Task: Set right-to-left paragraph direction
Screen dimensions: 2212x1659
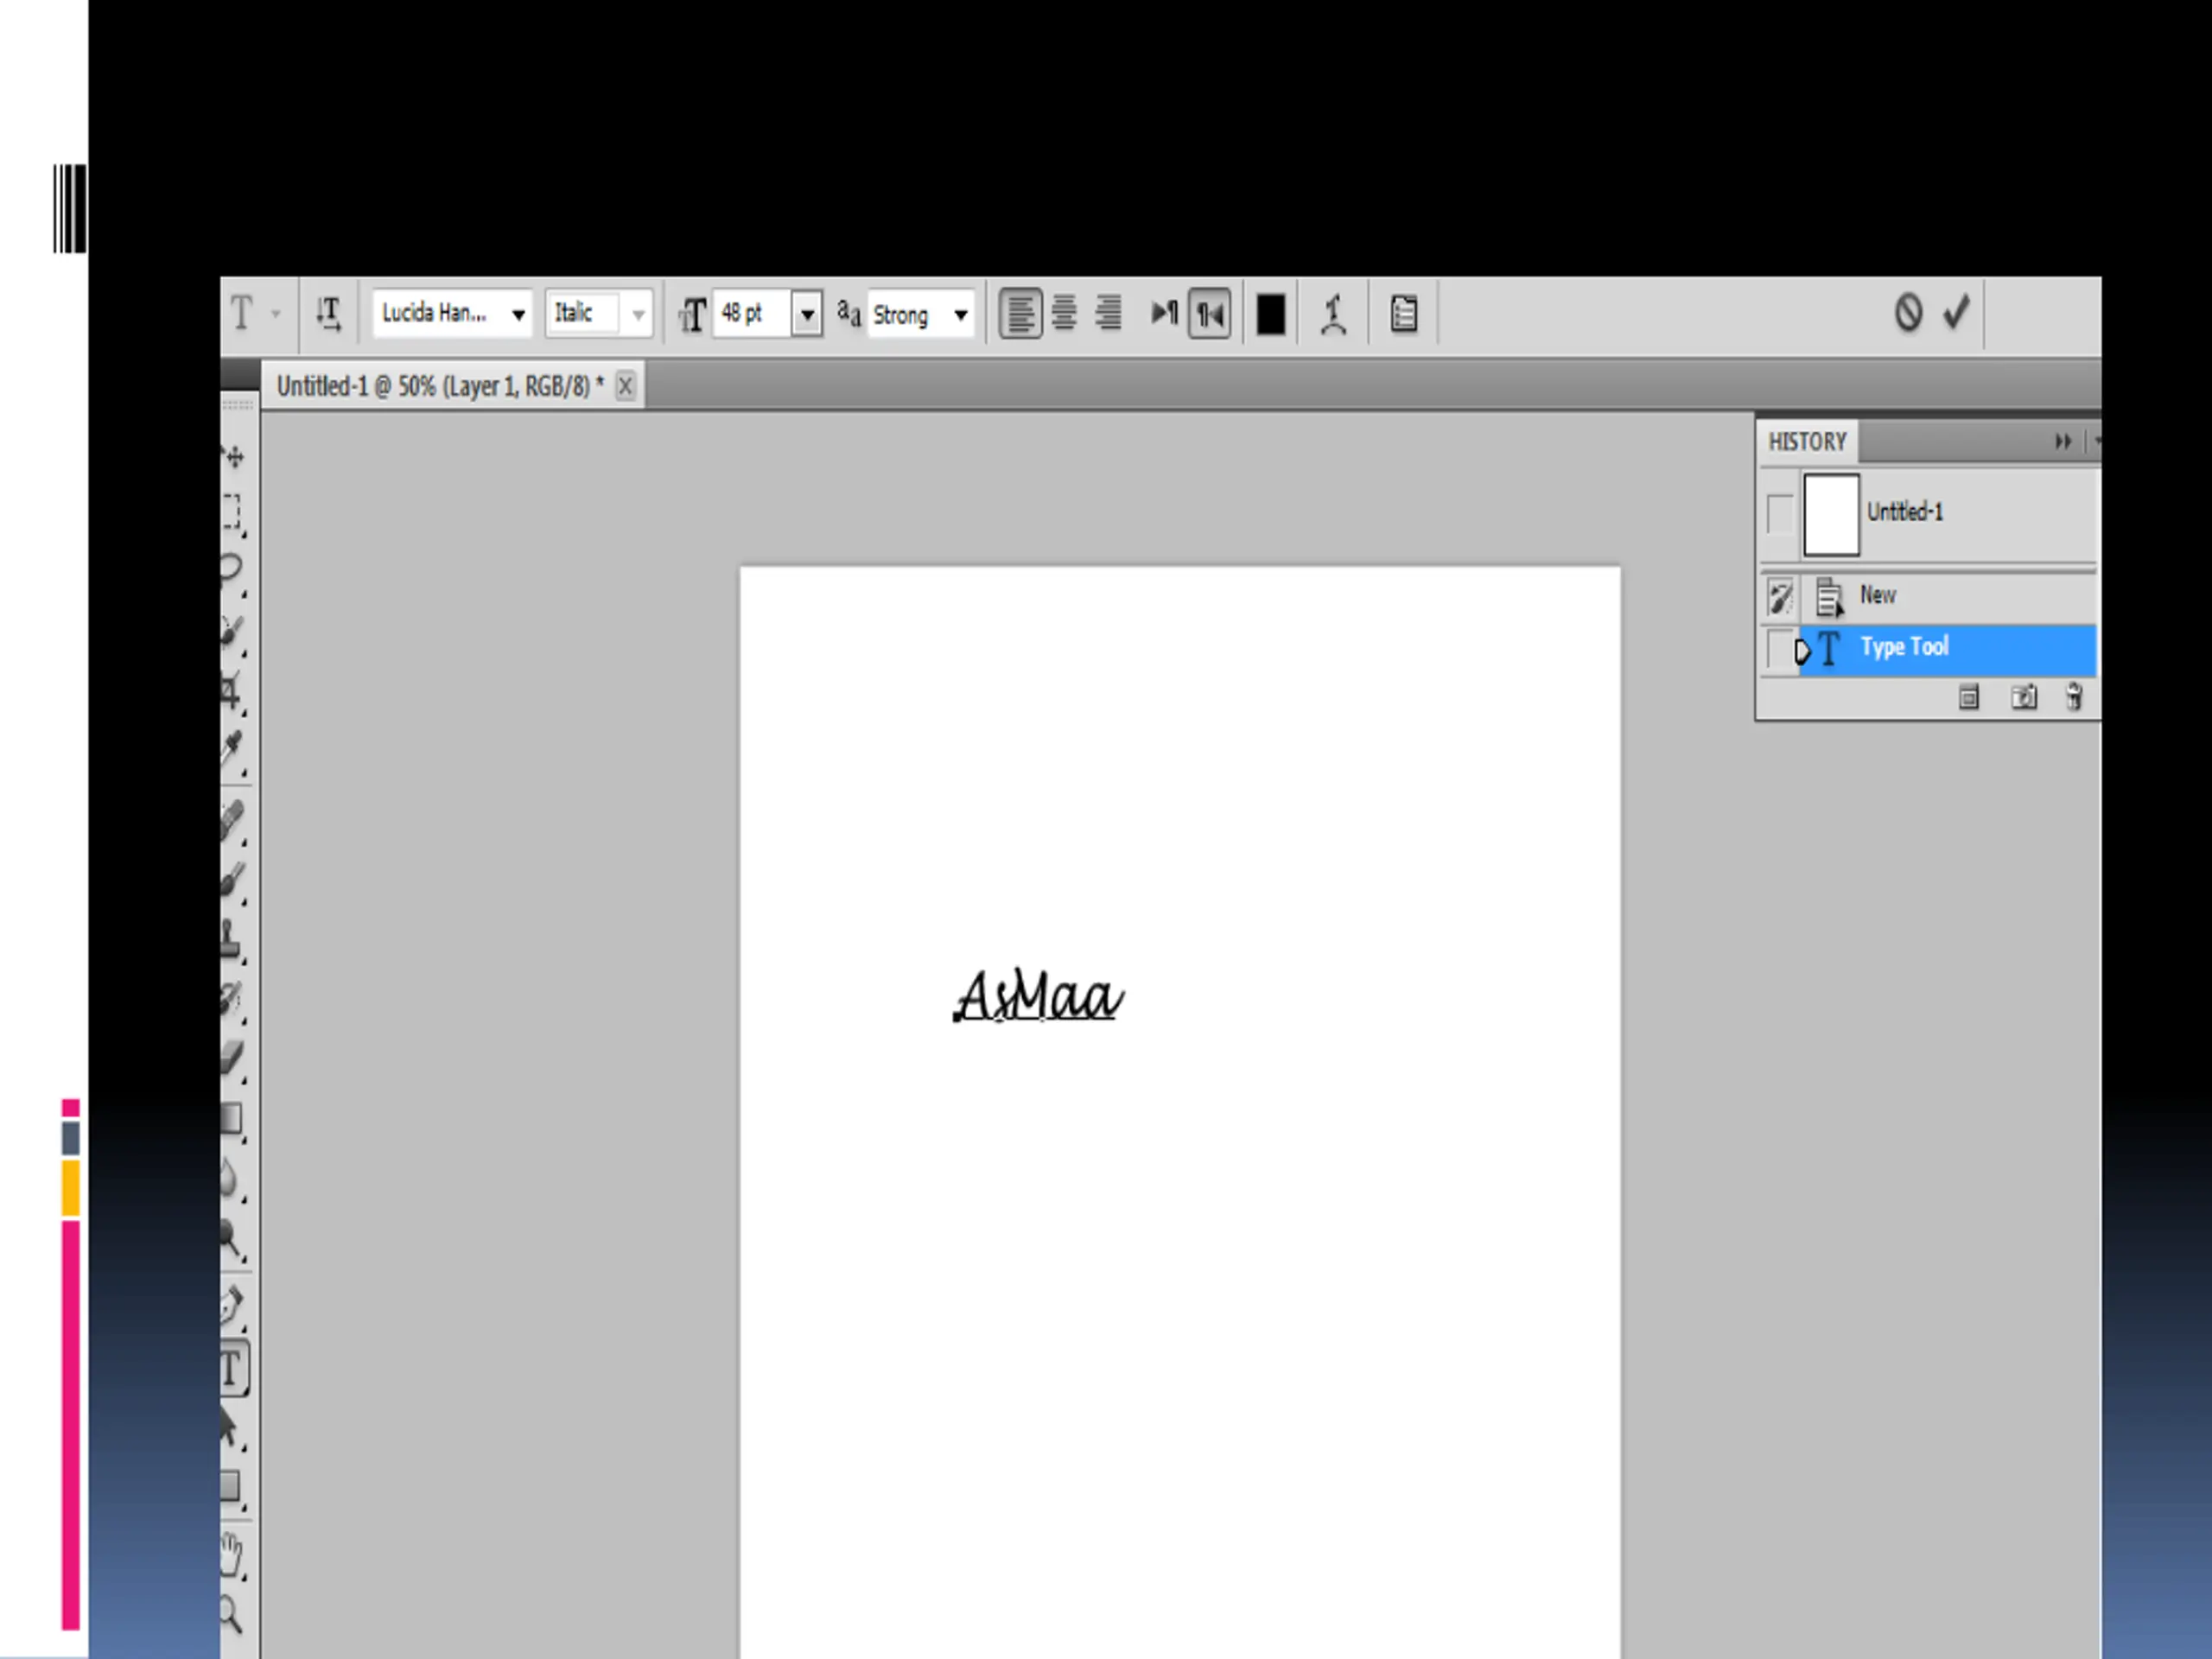Action: (x=1209, y=315)
